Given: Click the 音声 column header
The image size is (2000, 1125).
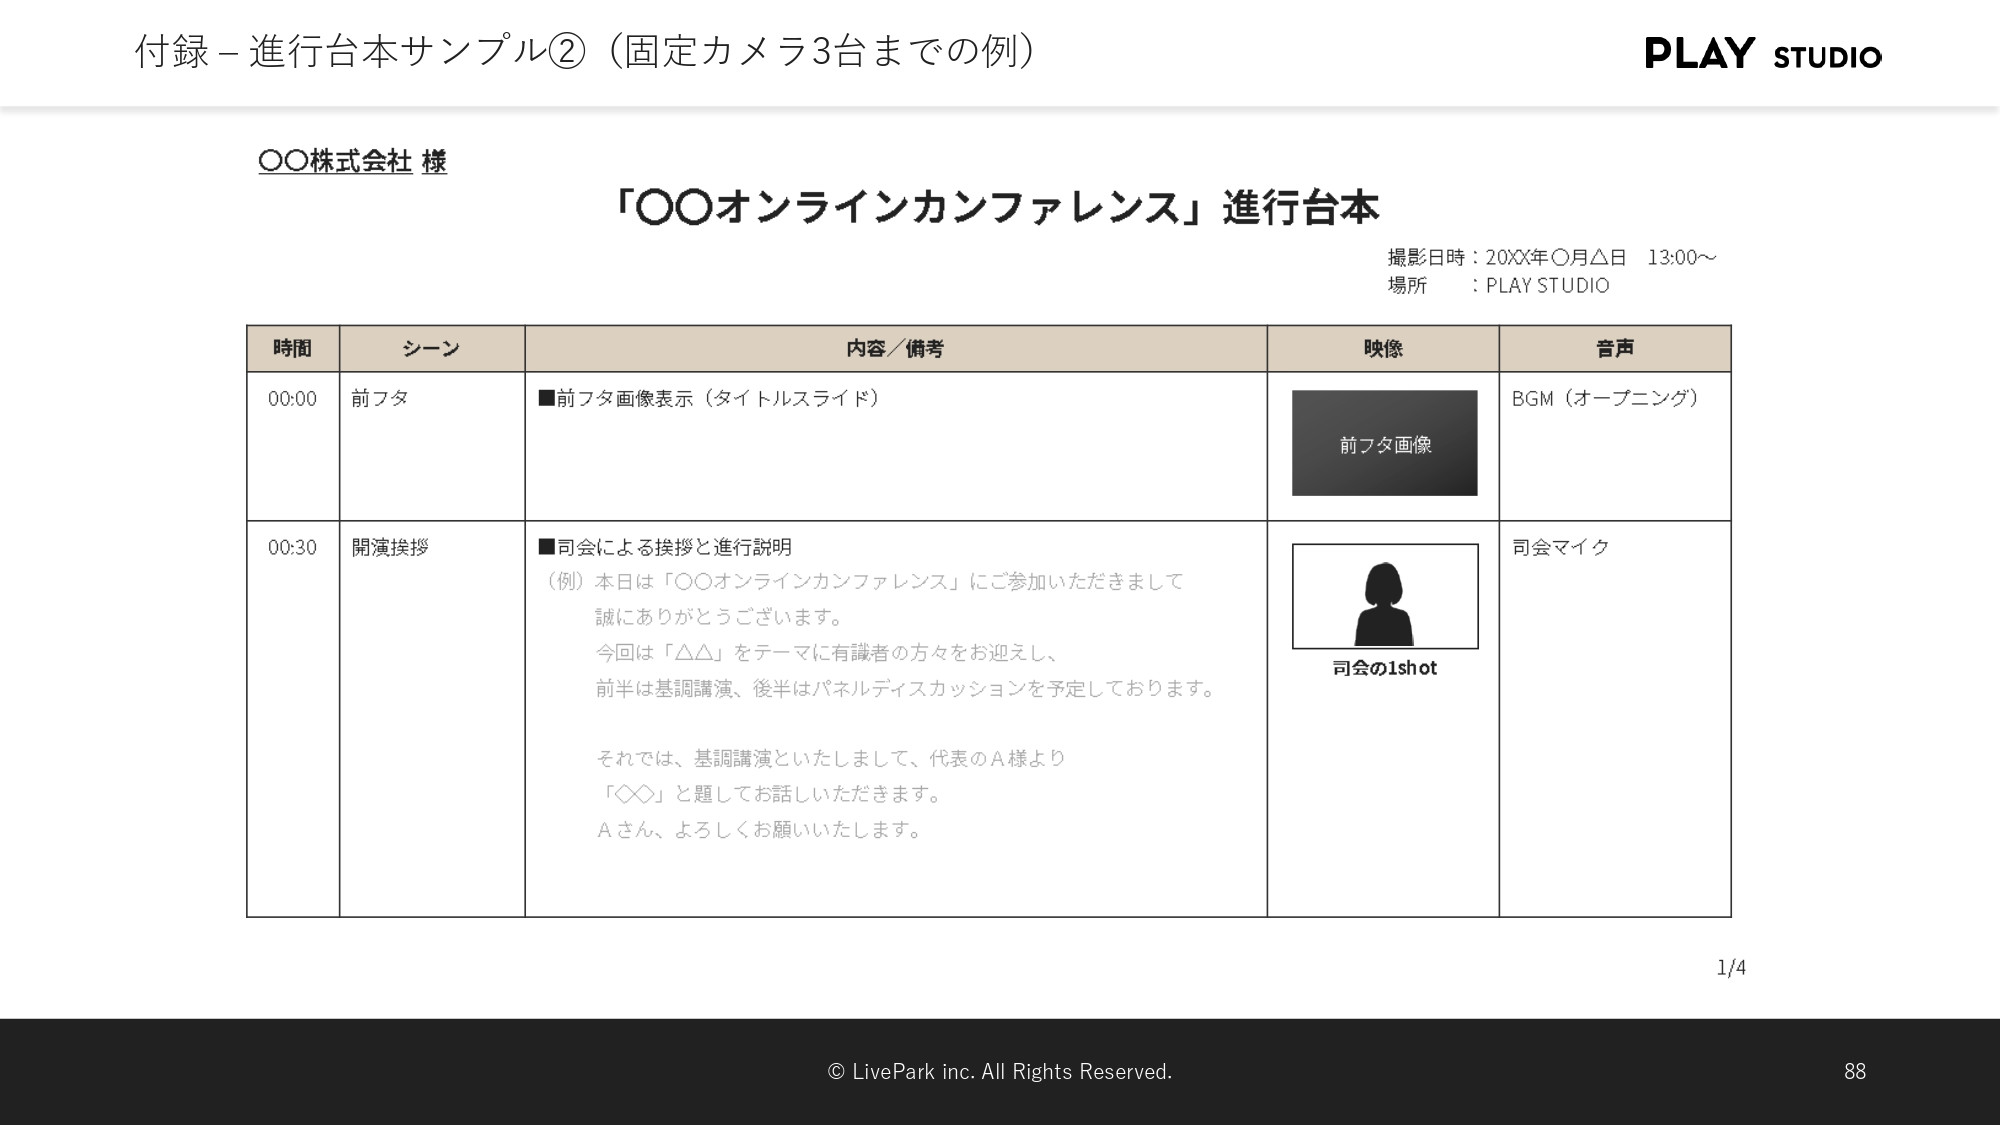Looking at the screenshot, I should point(1614,348).
